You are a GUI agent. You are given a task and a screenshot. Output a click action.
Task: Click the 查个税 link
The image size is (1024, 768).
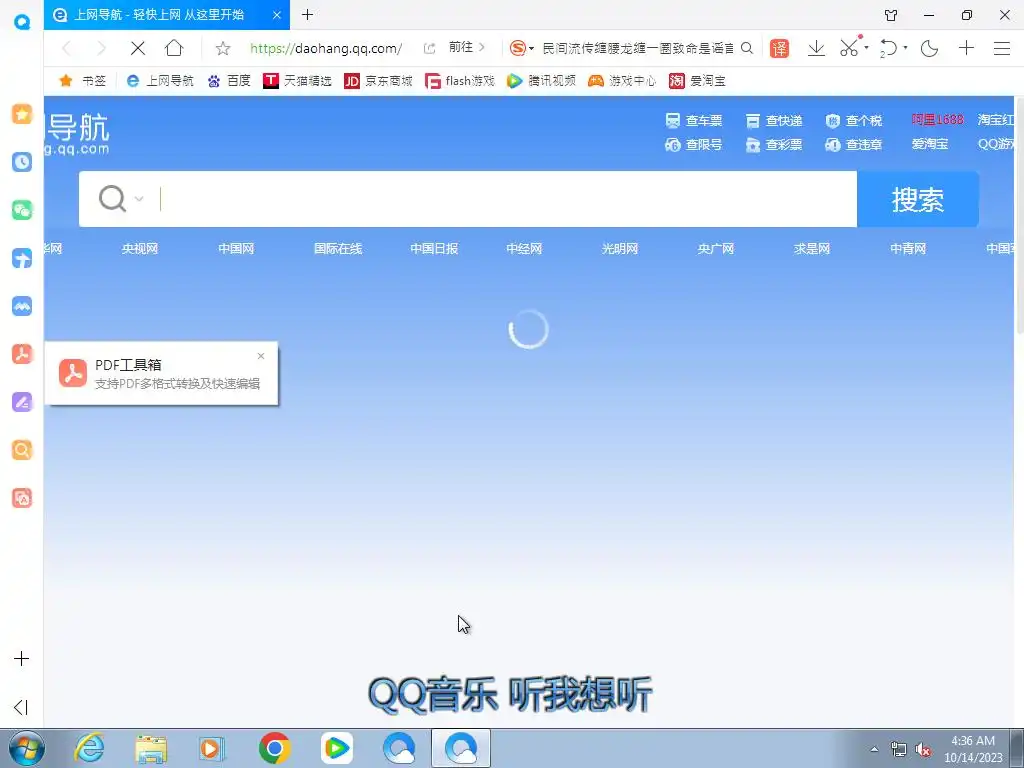click(x=854, y=121)
